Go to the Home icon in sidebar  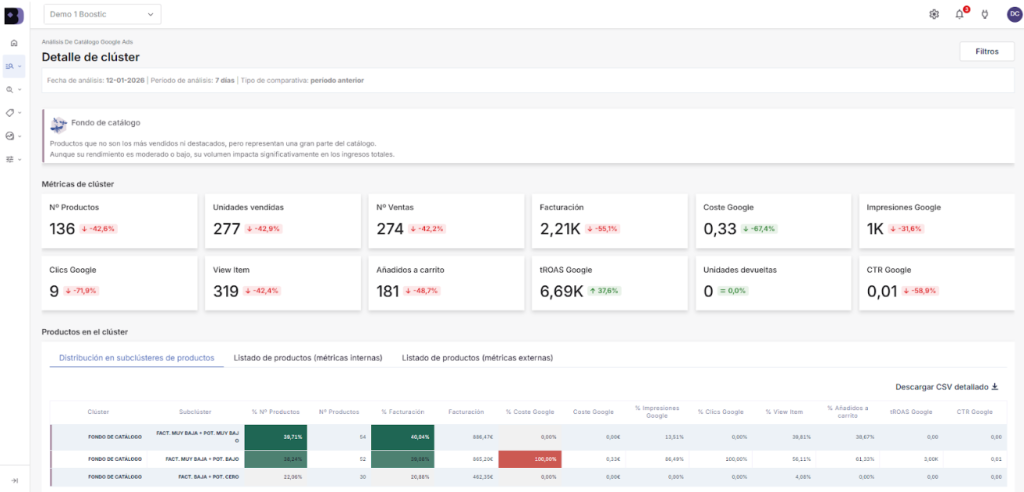pyautogui.click(x=13, y=43)
